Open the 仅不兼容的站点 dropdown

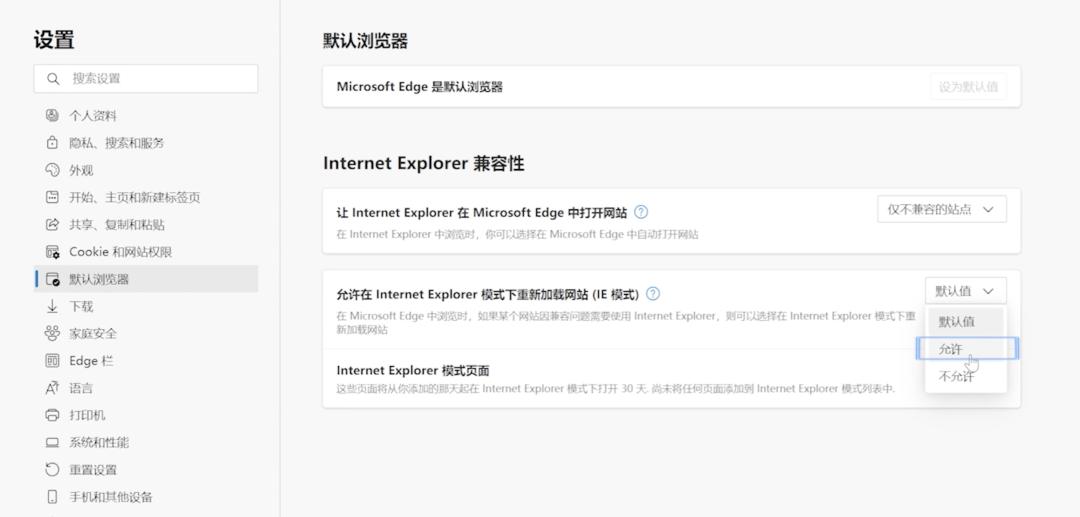pyautogui.click(x=942, y=209)
